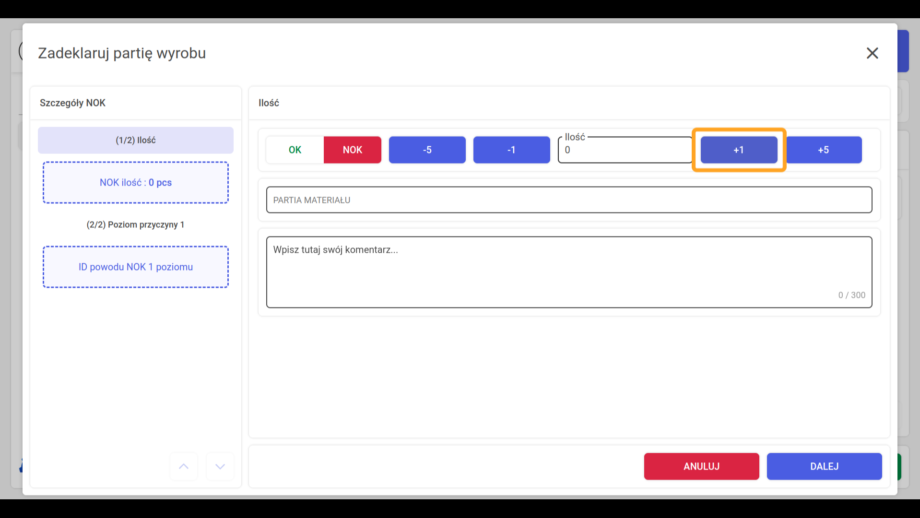Screen dimensions: 920x518
Task: Cancel with the ANULUJ button
Action: (x=701, y=466)
